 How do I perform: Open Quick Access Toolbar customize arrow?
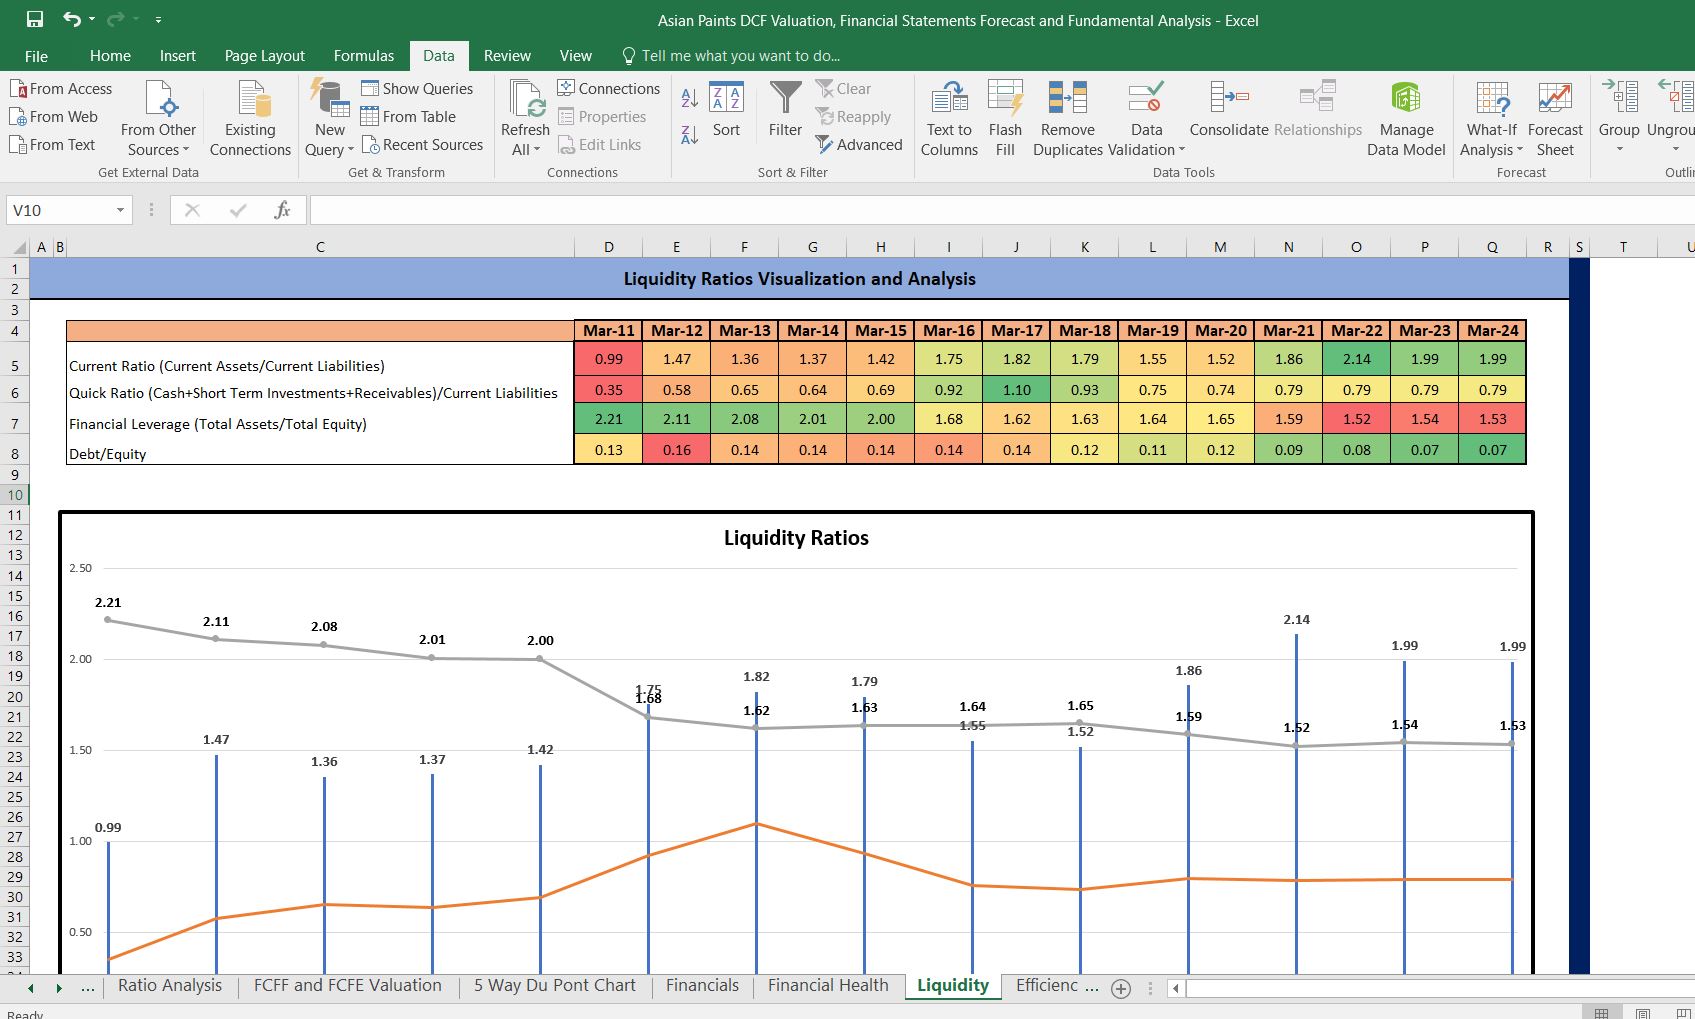tap(158, 20)
